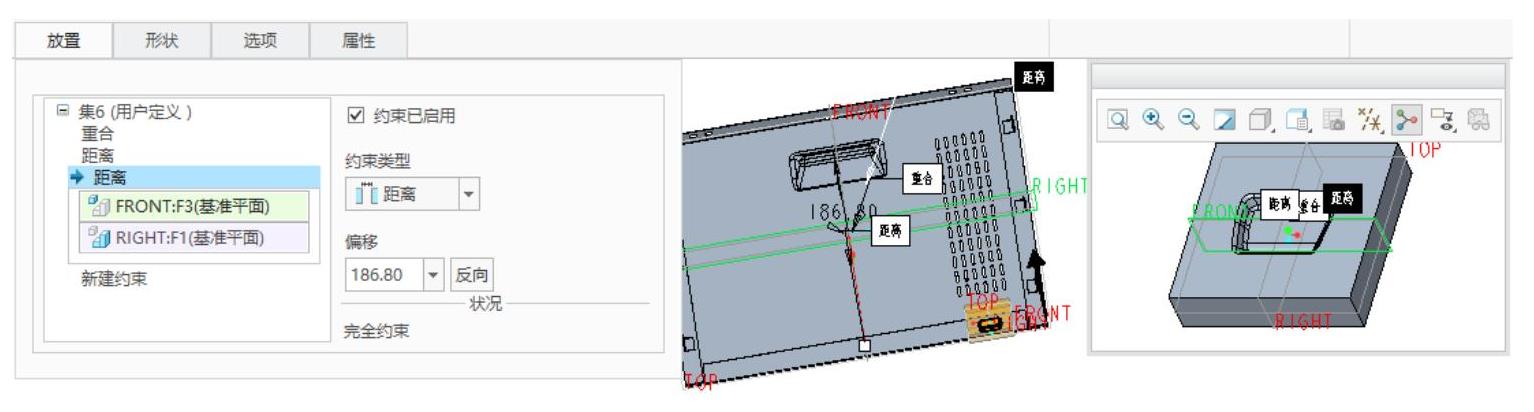The height and width of the screenshot is (412, 1534).
Task: Click 新建约束 to add a constraint
Action: pos(113,279)
